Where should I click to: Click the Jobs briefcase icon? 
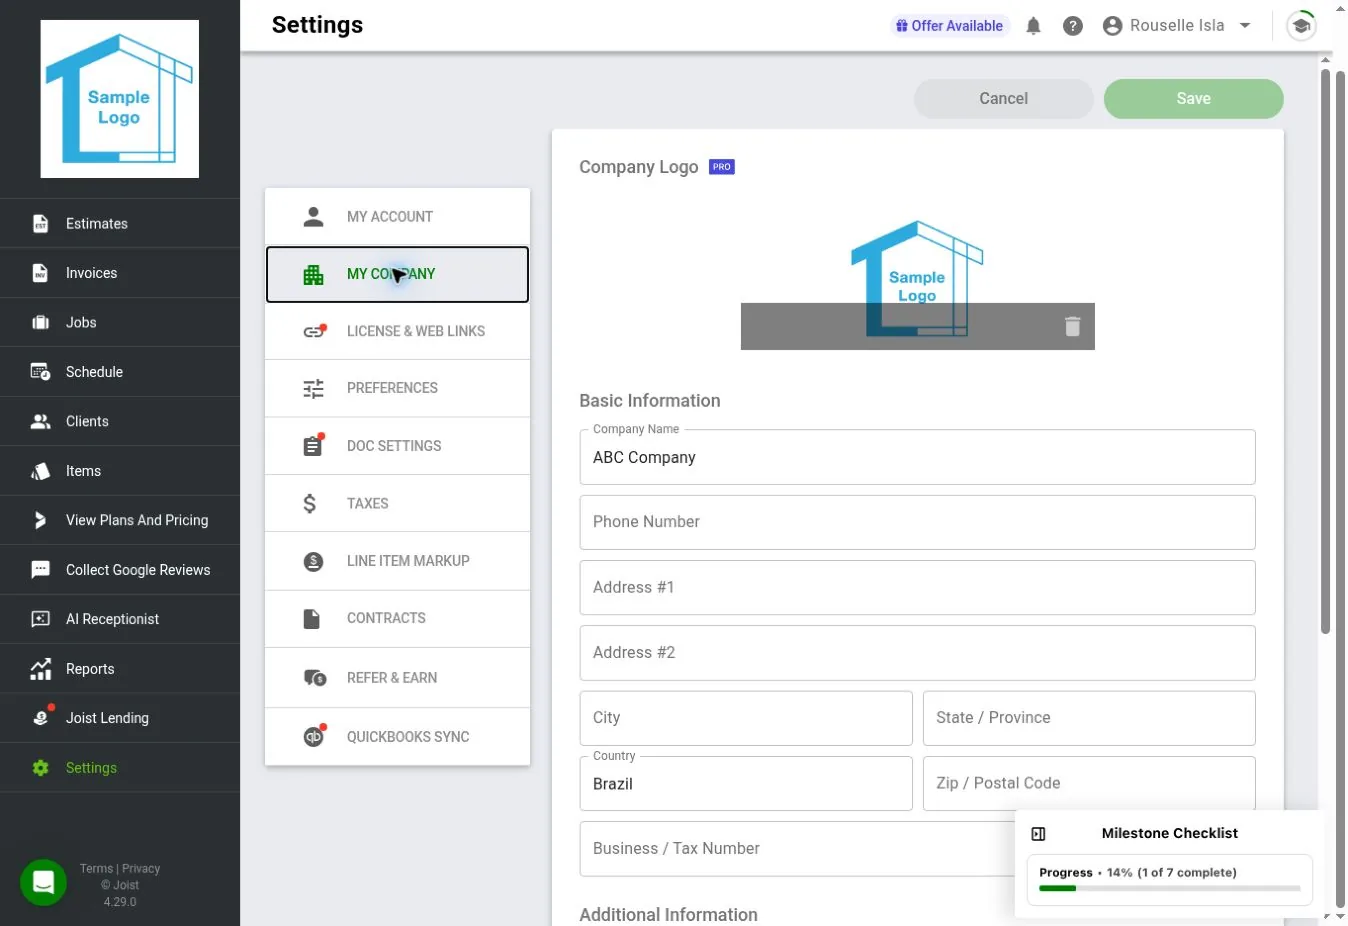pos(40,322)
